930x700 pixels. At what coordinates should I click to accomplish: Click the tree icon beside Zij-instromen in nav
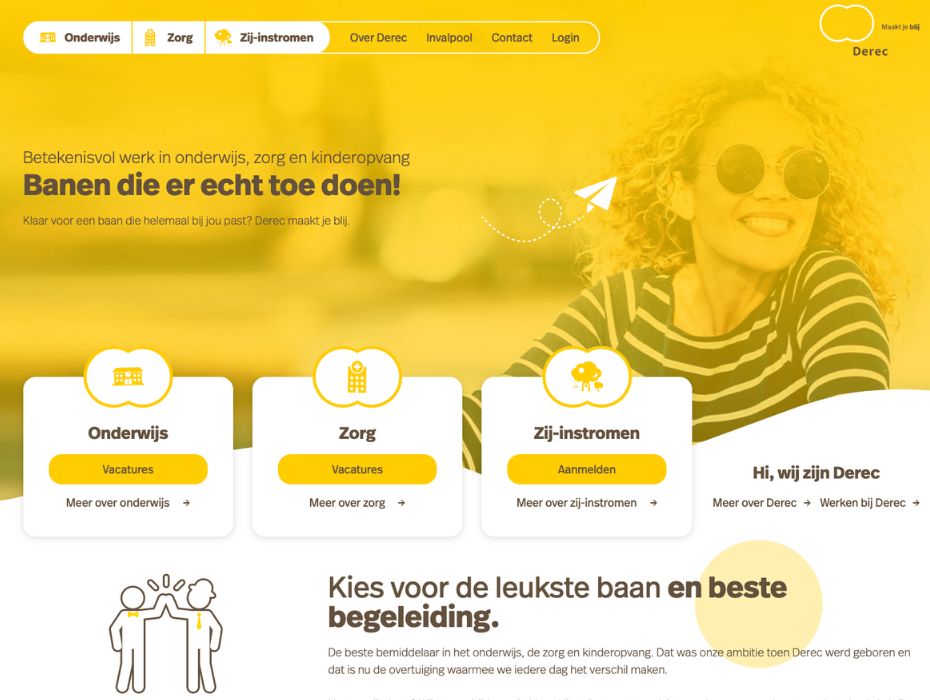pyautogui.click(x=223, y=37)
